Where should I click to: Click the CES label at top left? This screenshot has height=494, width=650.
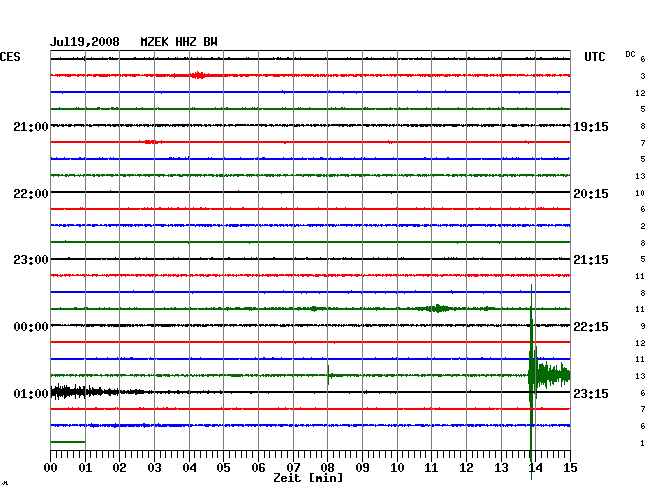coord(10,58)
